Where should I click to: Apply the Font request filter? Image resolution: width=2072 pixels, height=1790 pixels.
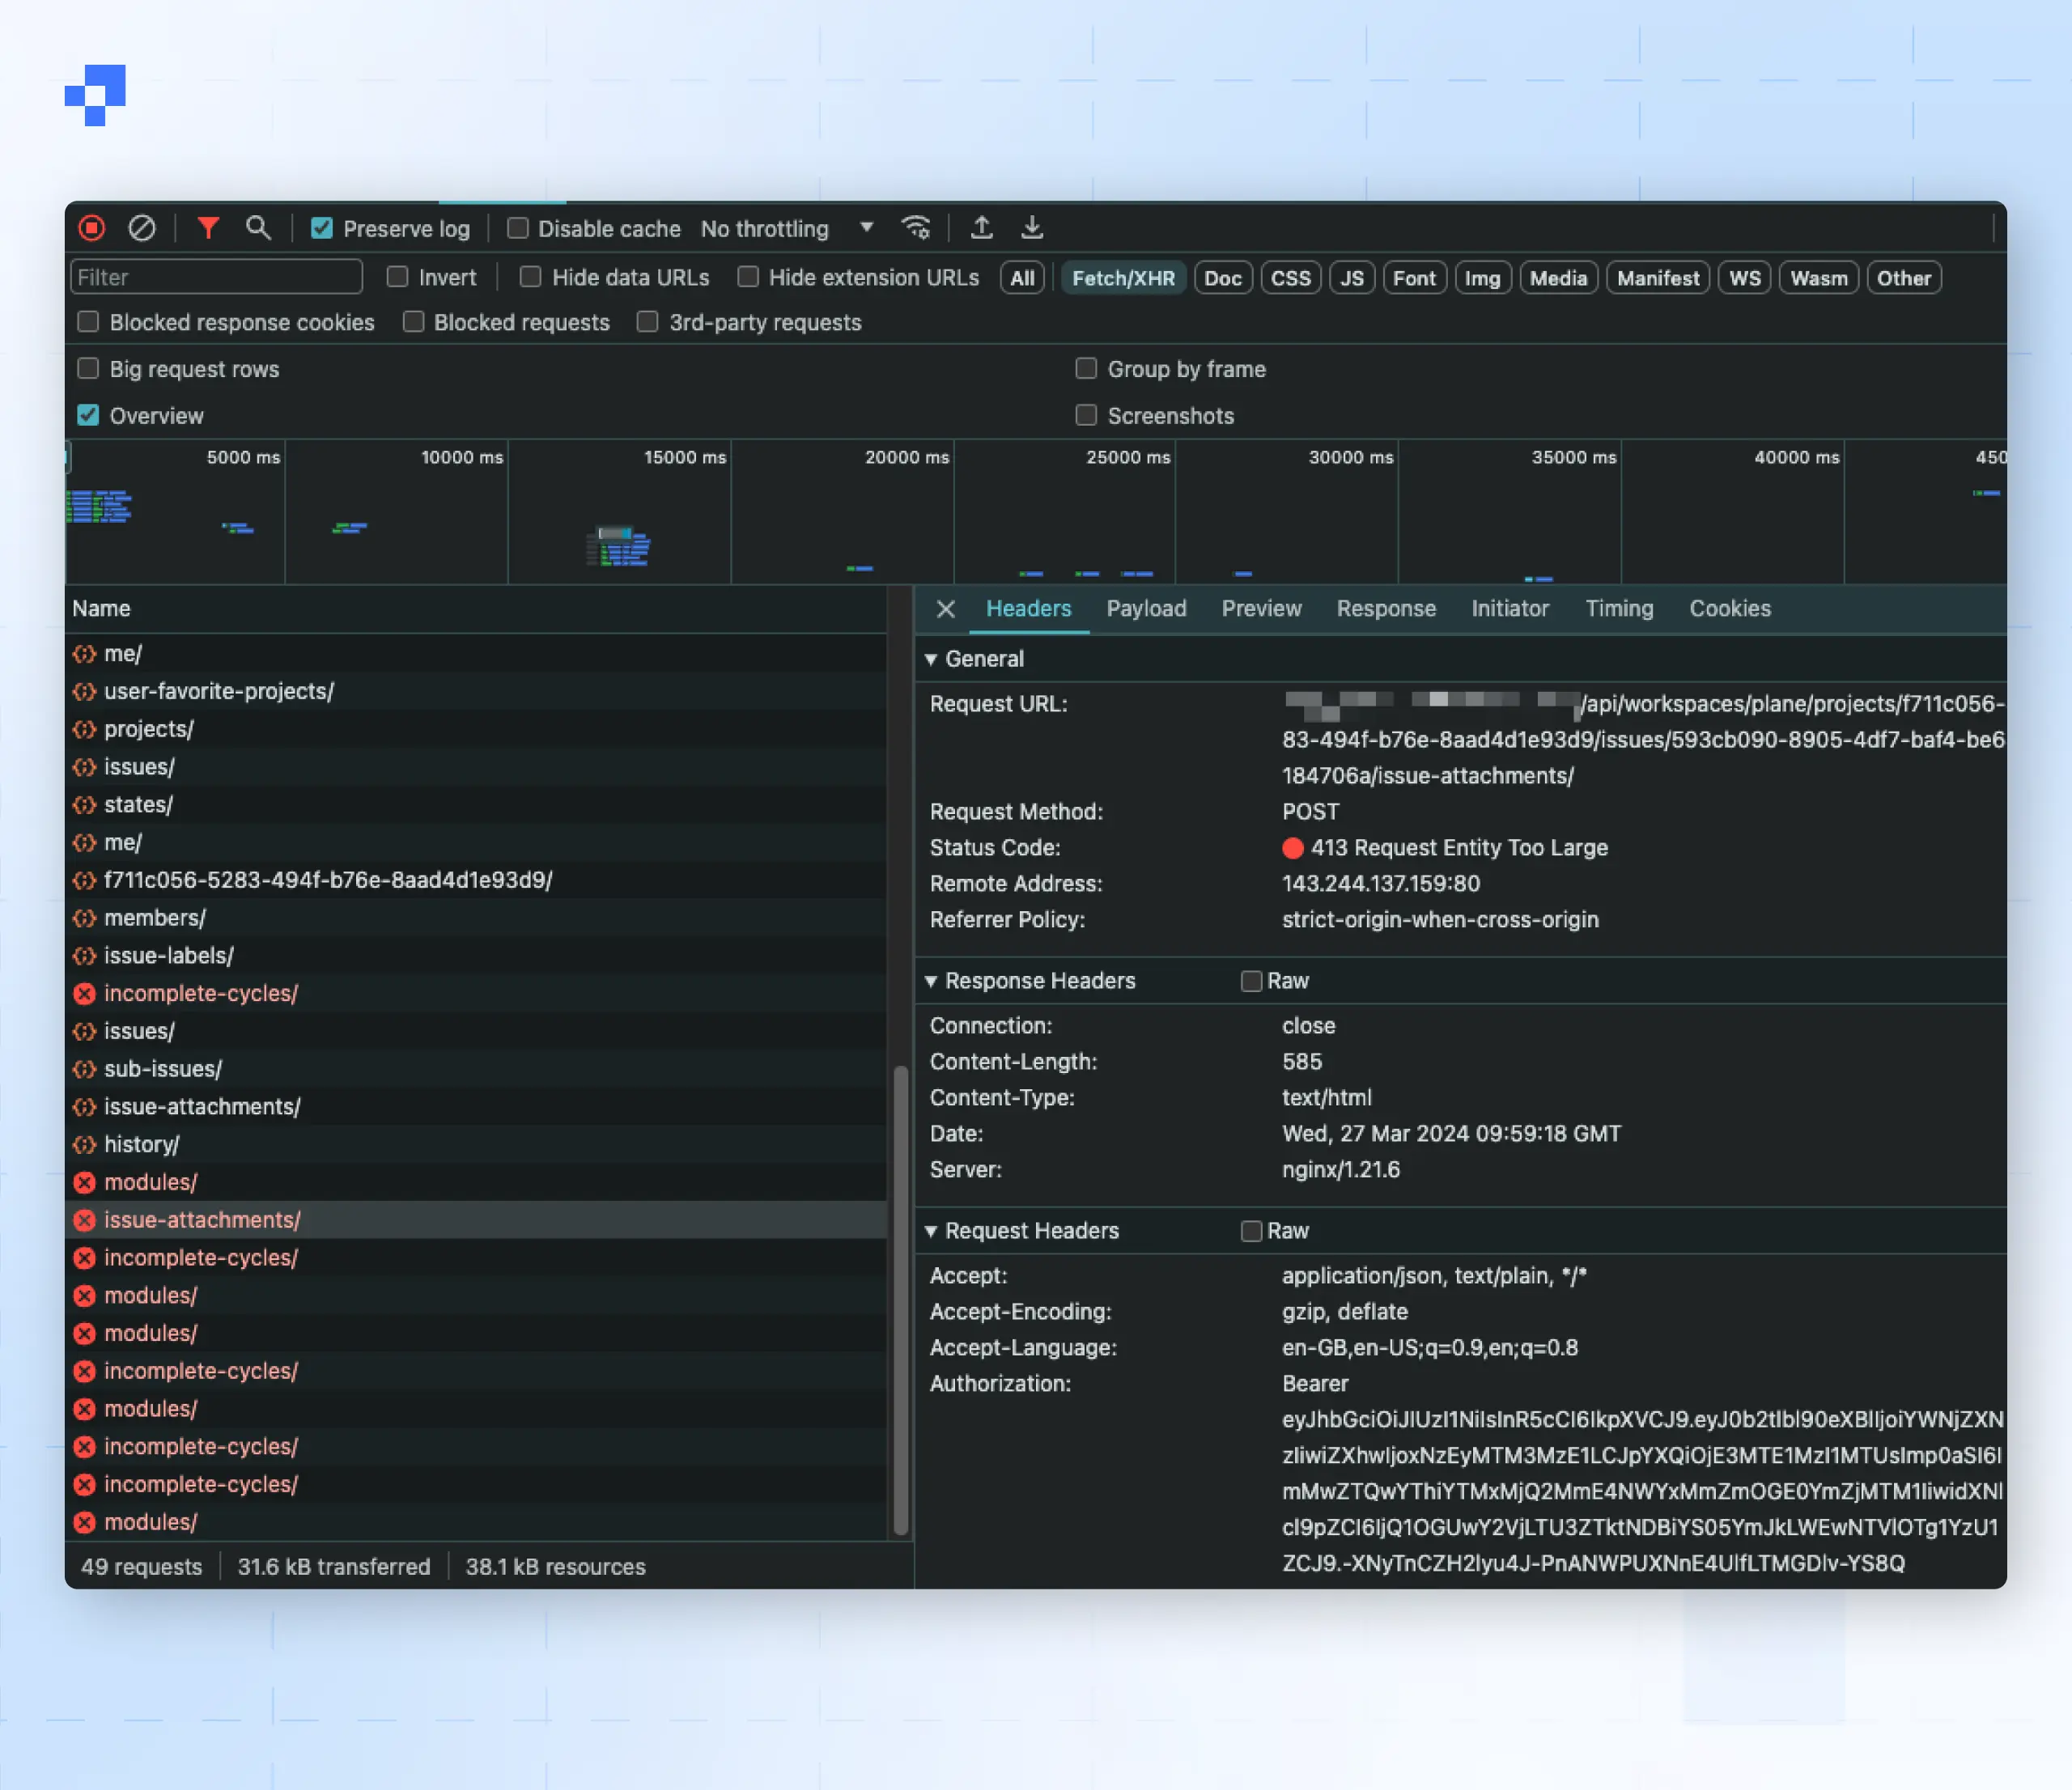[x=1413, y=277]
